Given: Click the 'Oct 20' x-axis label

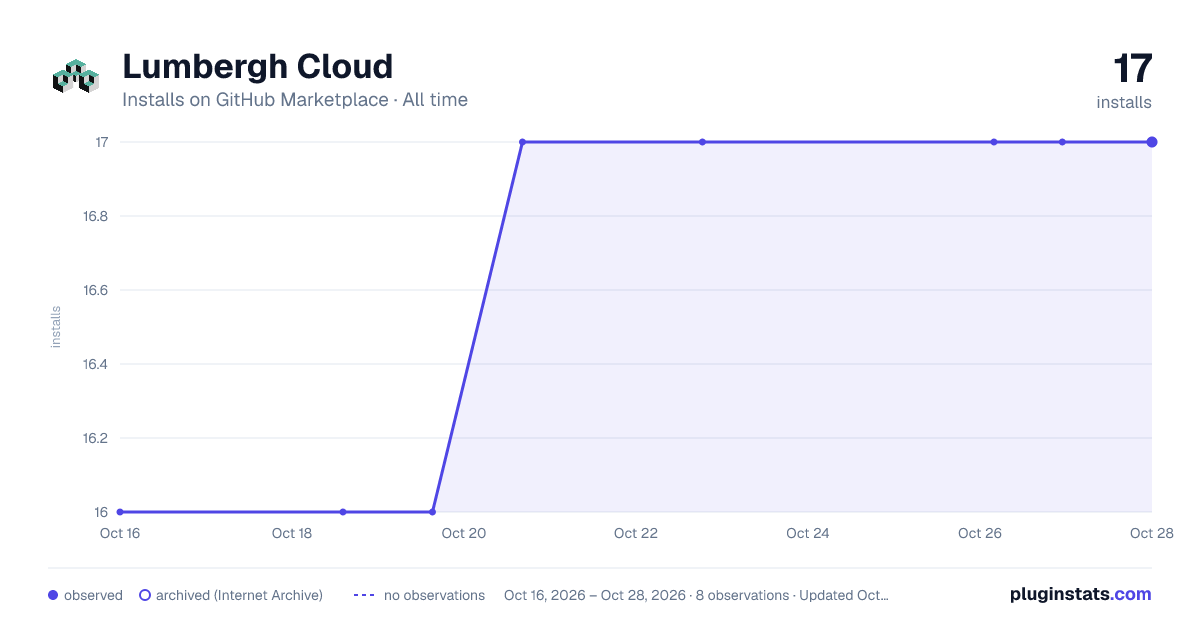Looking at the screenshot, I should [x=464, y=533].
